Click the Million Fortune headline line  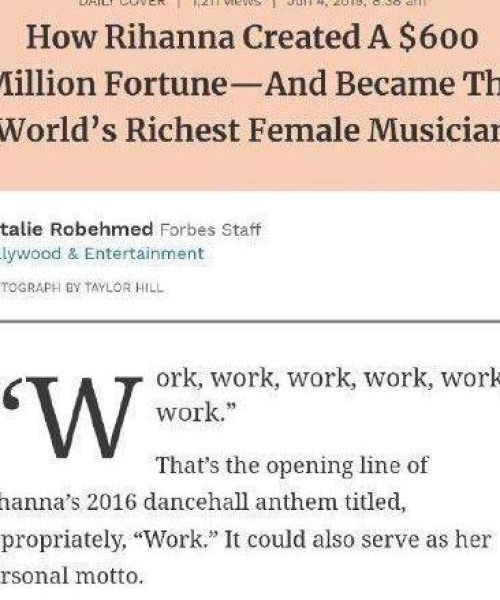tap(250, 84)
